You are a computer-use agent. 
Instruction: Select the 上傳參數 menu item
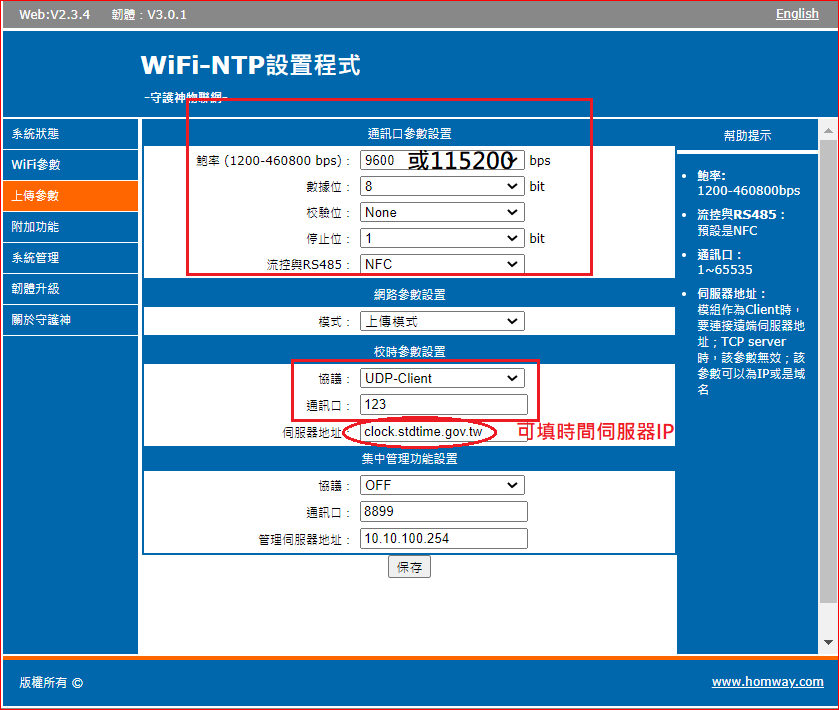[x=70, y=196]
